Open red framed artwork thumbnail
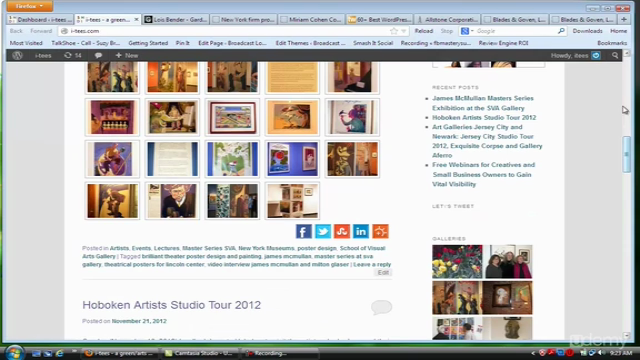Viewport: 640px width, 360px height. pyautogui.click(x=232, y=118)
